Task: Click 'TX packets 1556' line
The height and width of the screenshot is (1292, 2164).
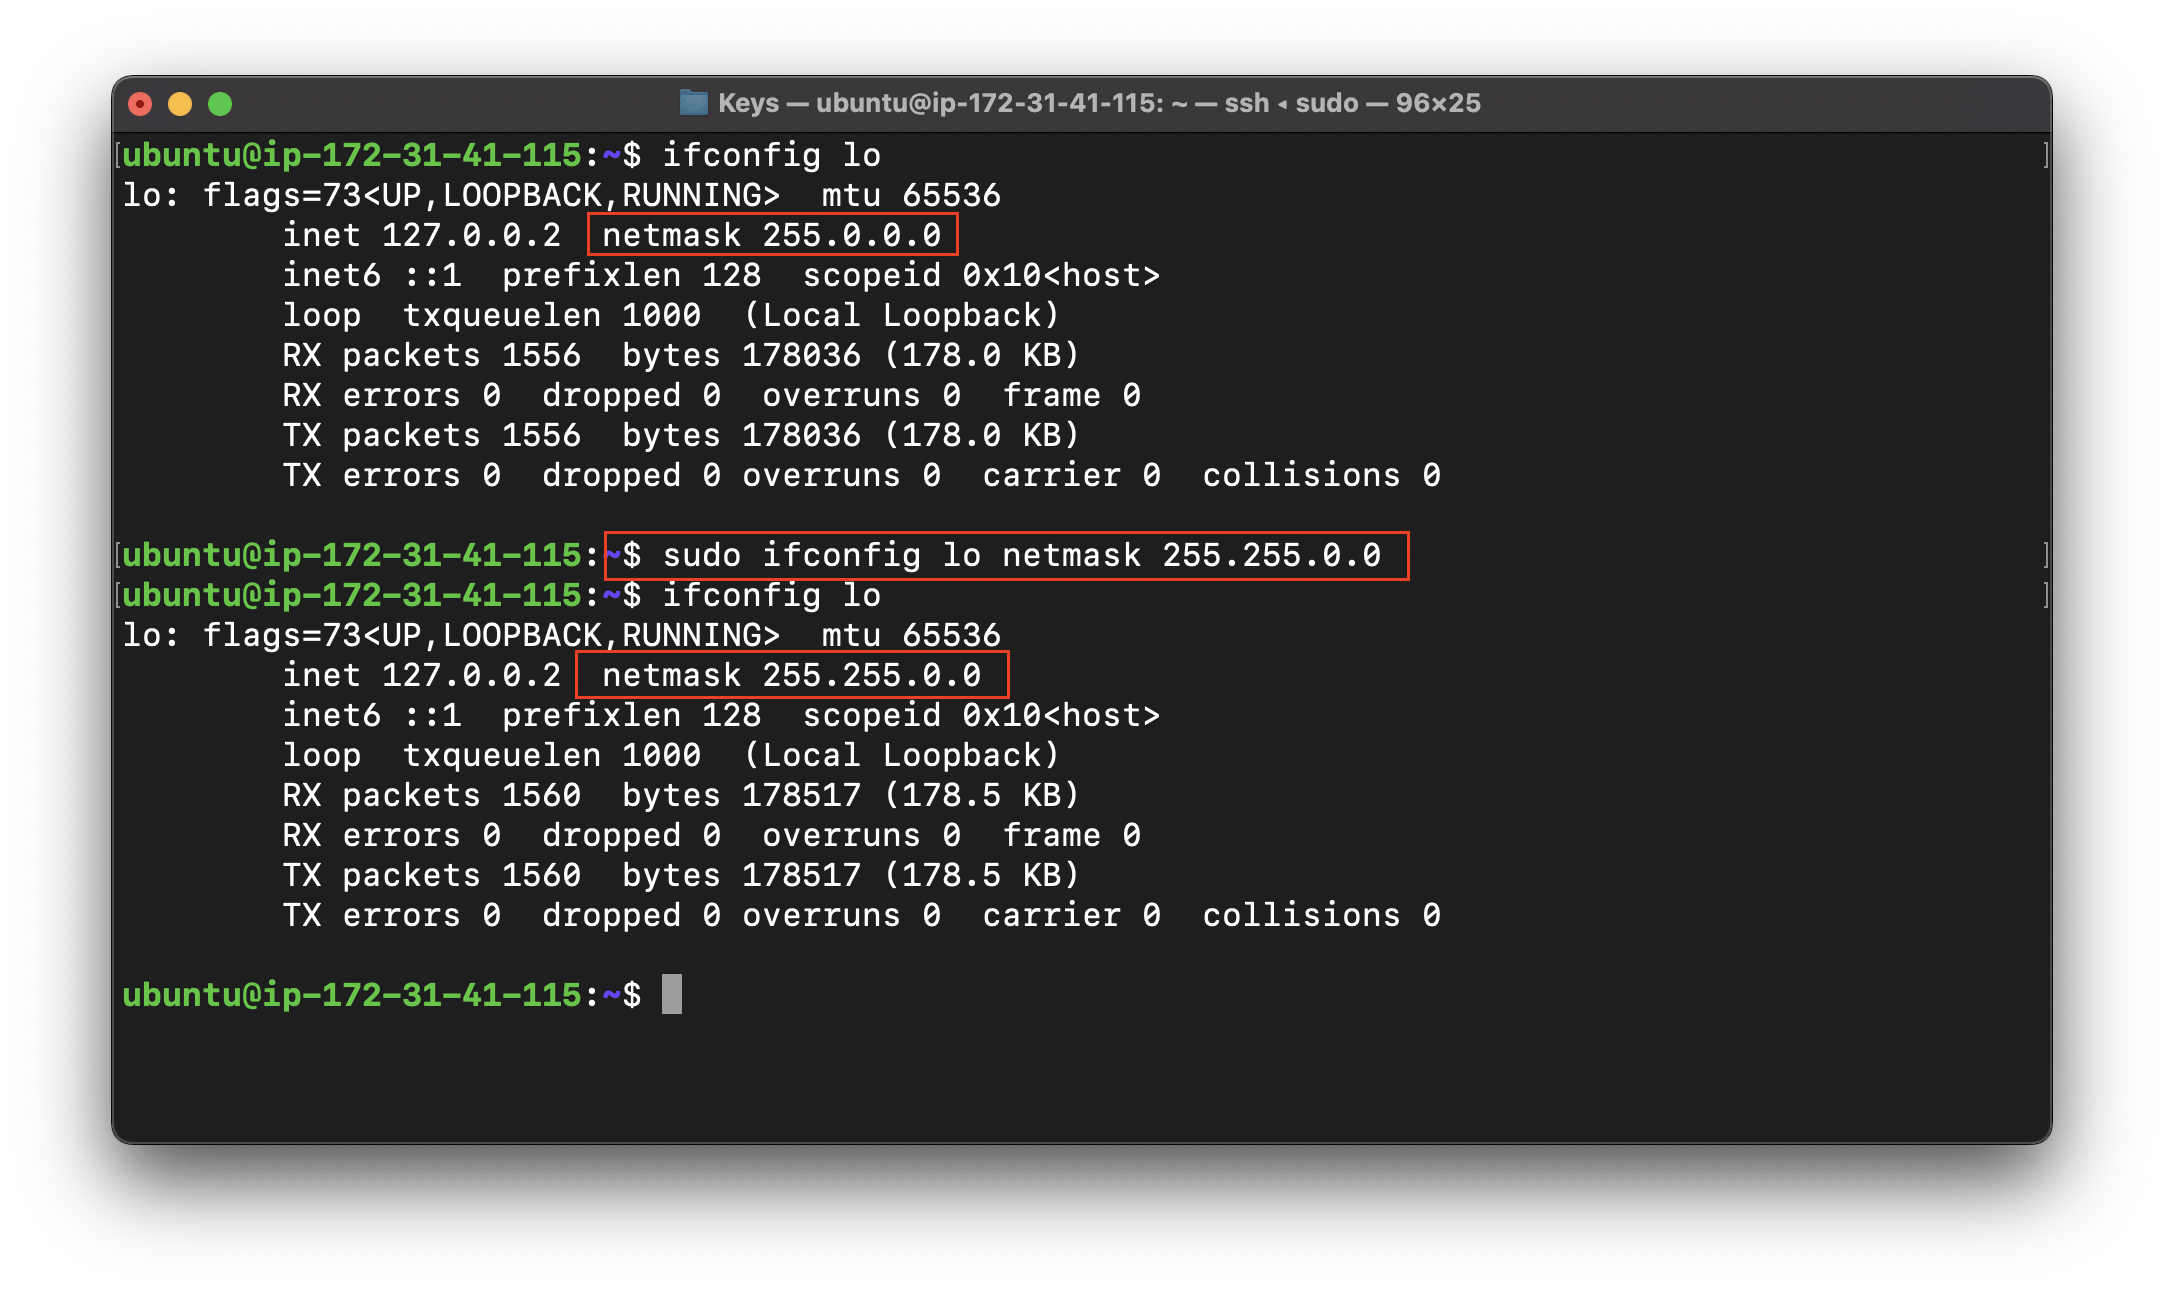Action: click(x=431, y=435)
